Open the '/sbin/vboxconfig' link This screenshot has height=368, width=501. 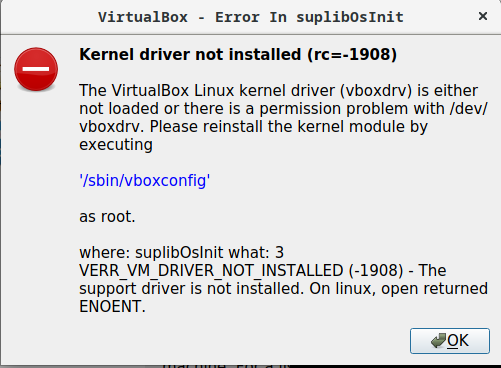pyautogui.click(x=145, y=180)
